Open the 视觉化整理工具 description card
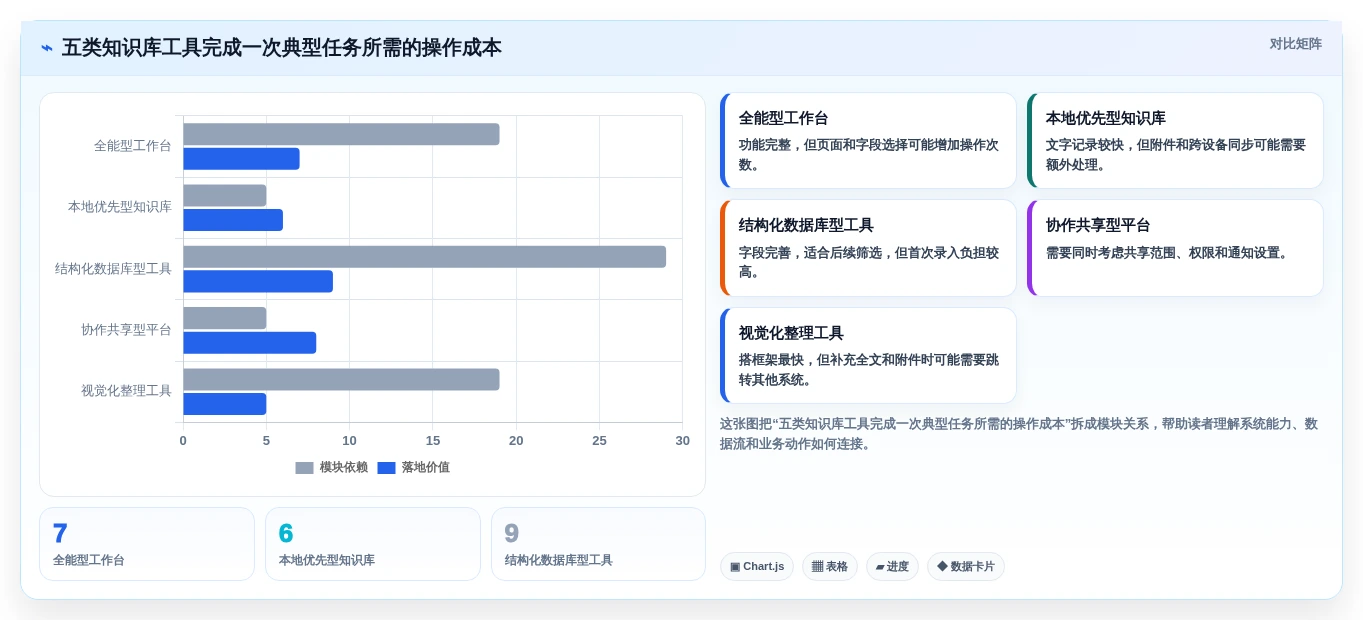 (x=868, y=355)
